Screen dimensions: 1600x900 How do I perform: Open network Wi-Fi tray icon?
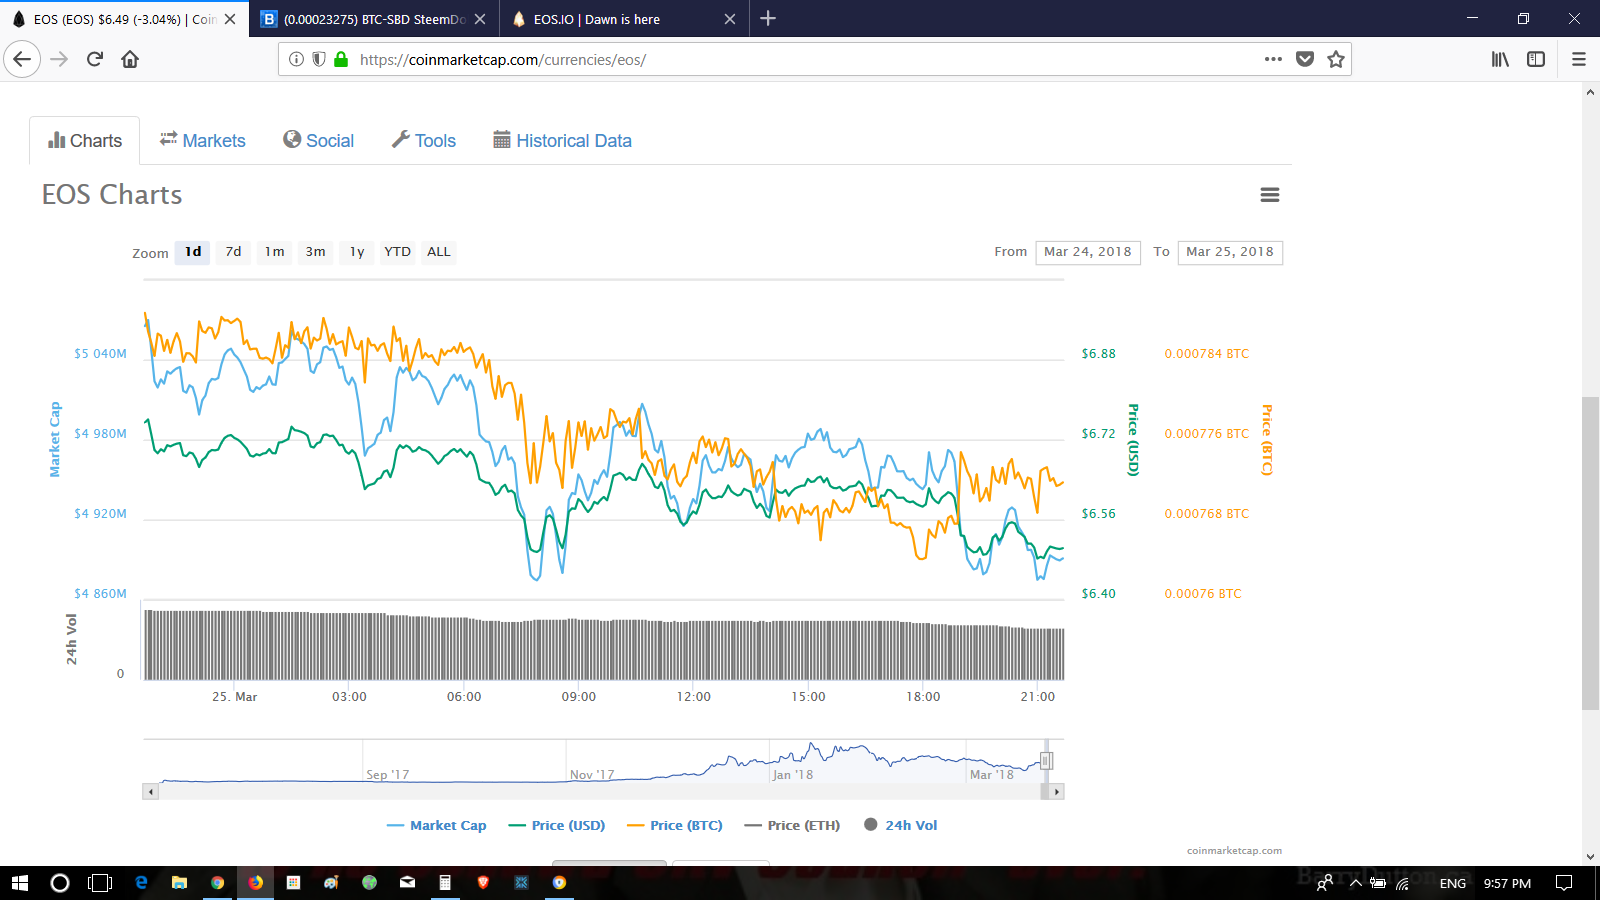[x=1403, y=883]
